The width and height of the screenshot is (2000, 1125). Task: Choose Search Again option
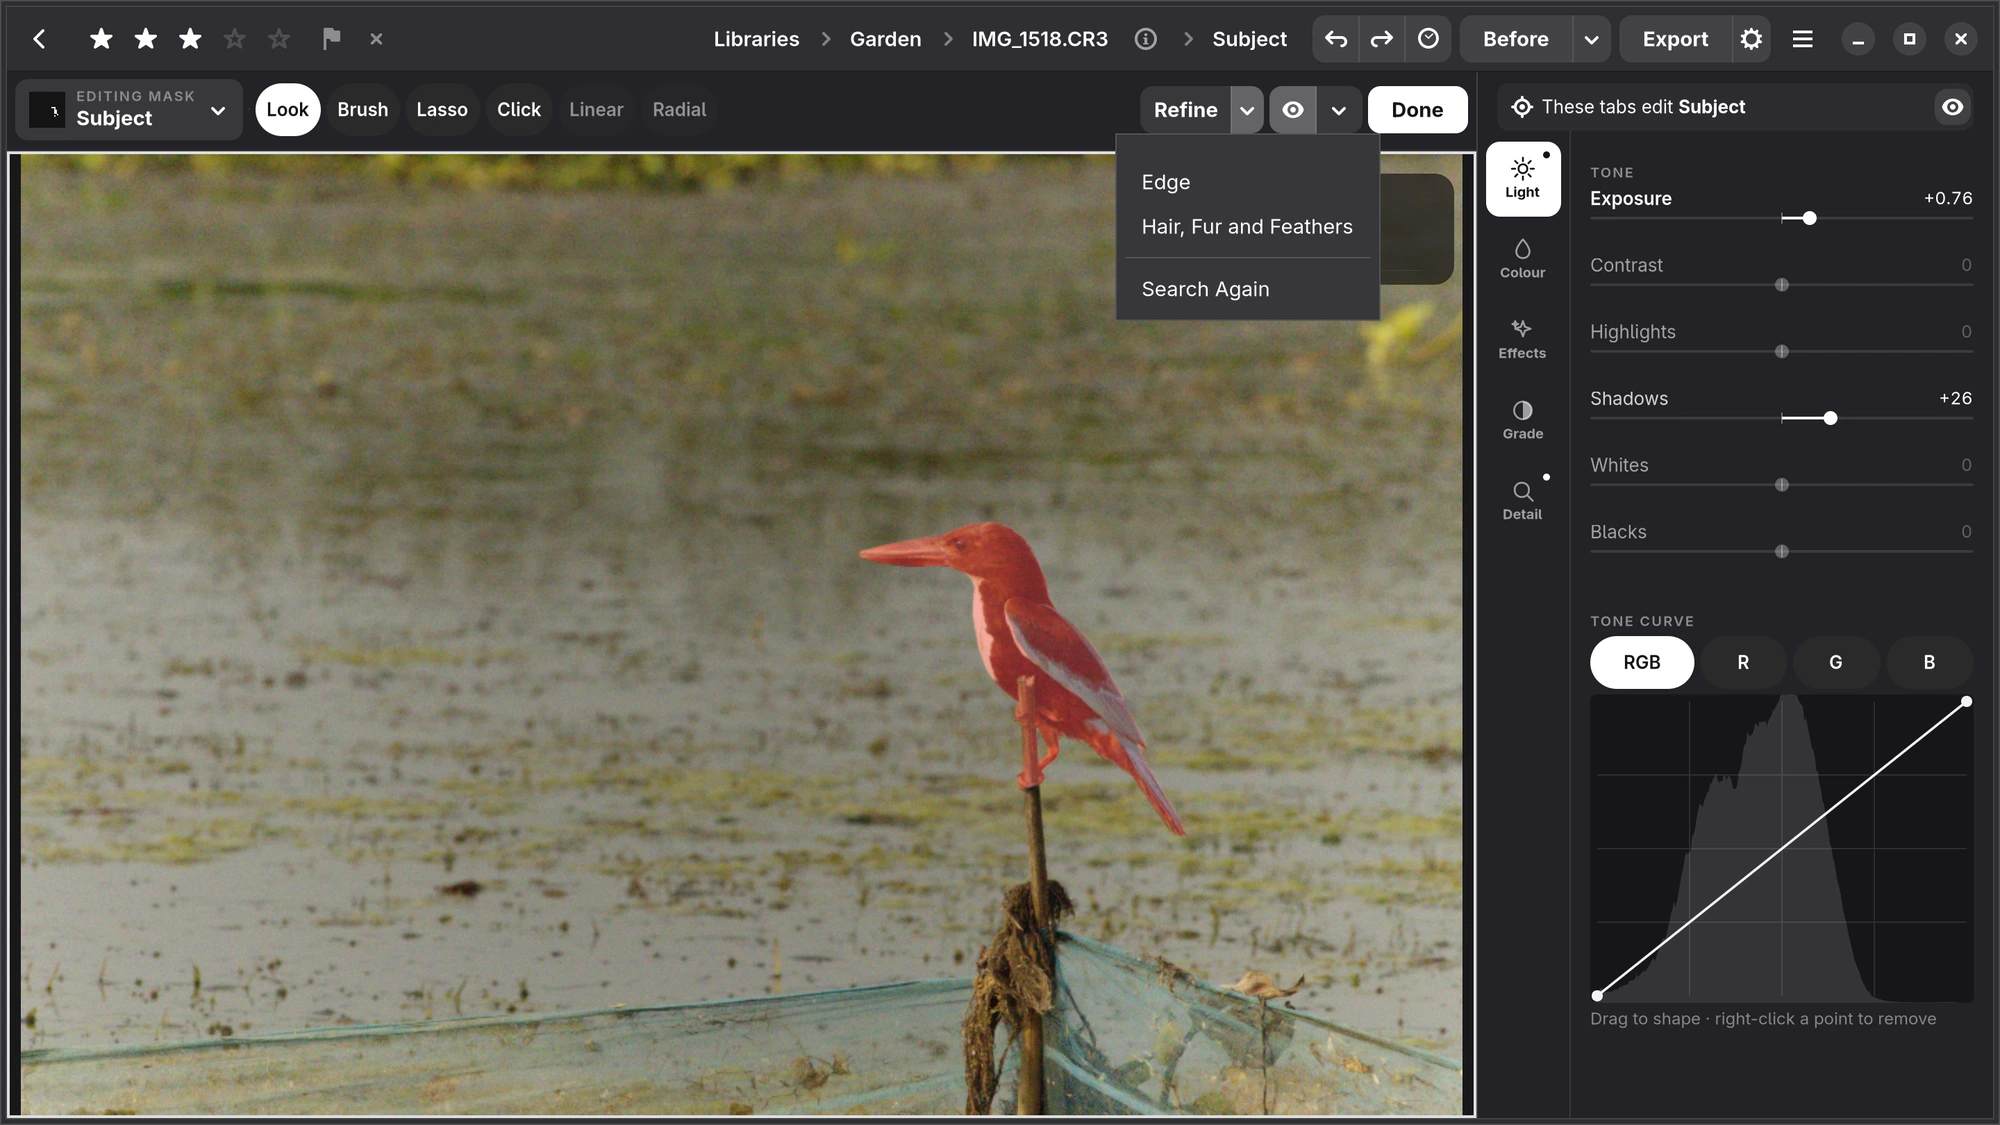click(x=1247, y=289)
